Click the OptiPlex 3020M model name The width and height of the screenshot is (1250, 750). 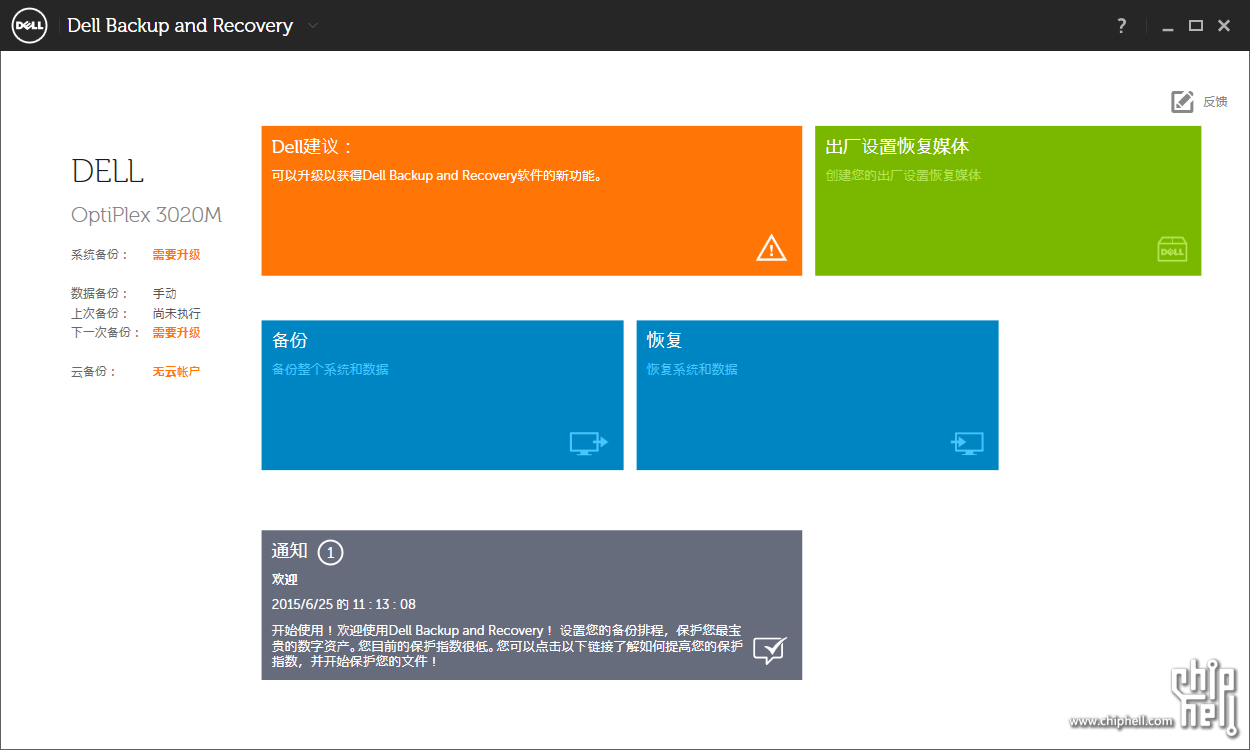click(x=147, y=215)
